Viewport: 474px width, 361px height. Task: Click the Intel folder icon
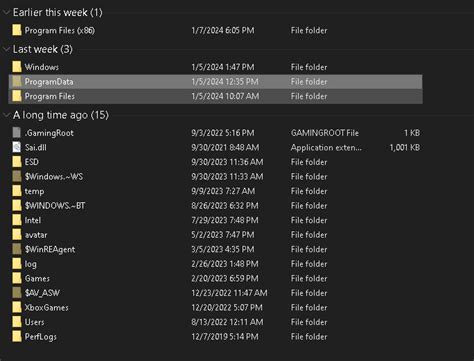17,220
